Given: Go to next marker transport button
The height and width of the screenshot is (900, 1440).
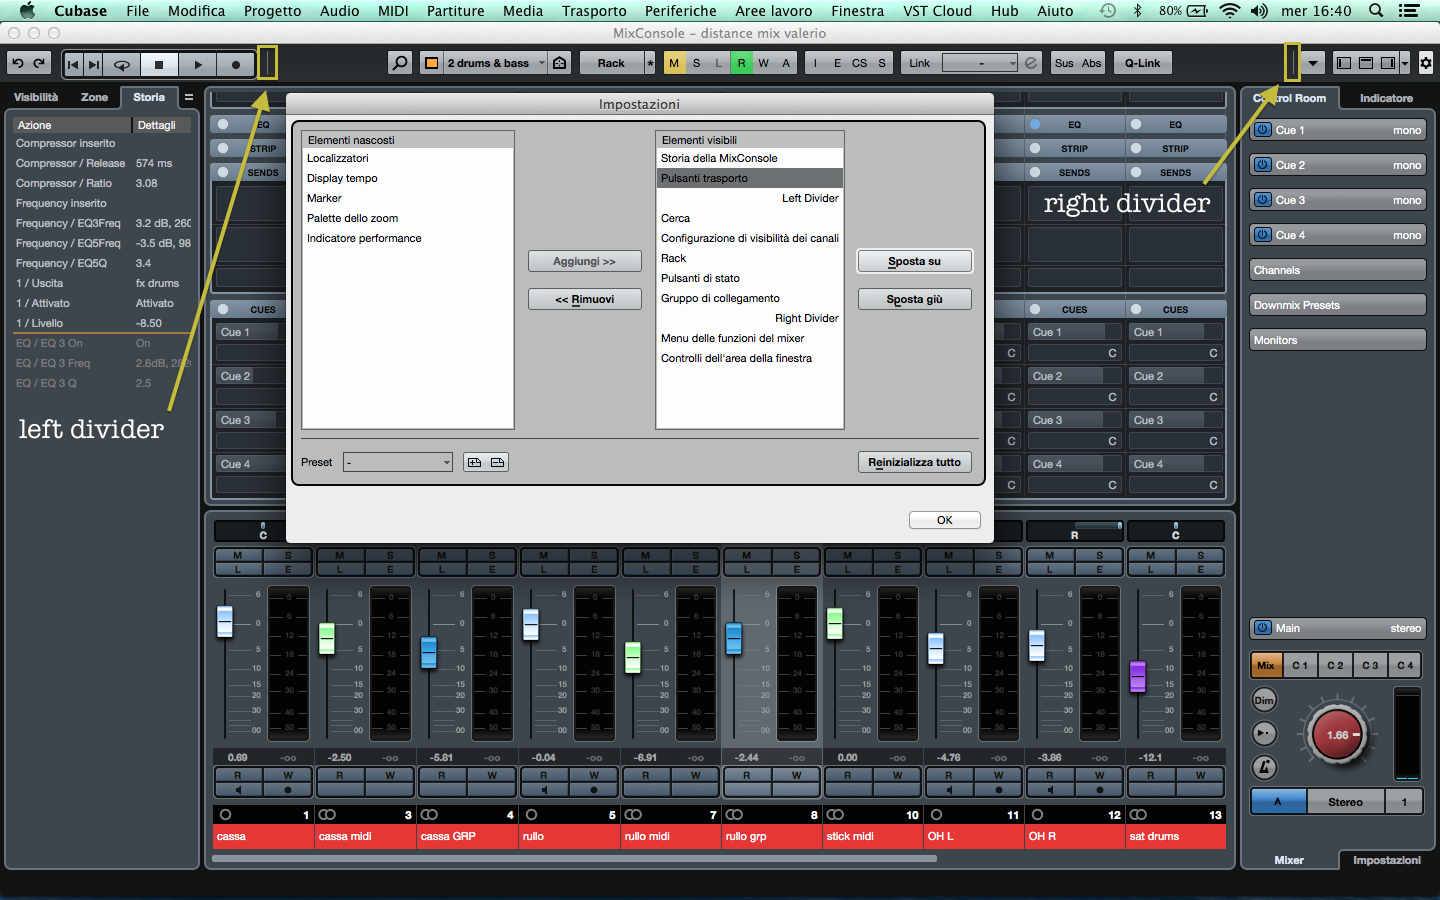Looking at the screenshot, I should (x=93, y=64).
